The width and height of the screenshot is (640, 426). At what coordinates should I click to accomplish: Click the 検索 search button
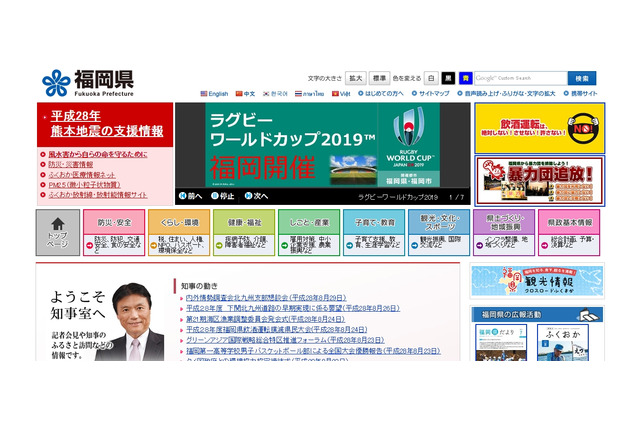tap(582, 78)
